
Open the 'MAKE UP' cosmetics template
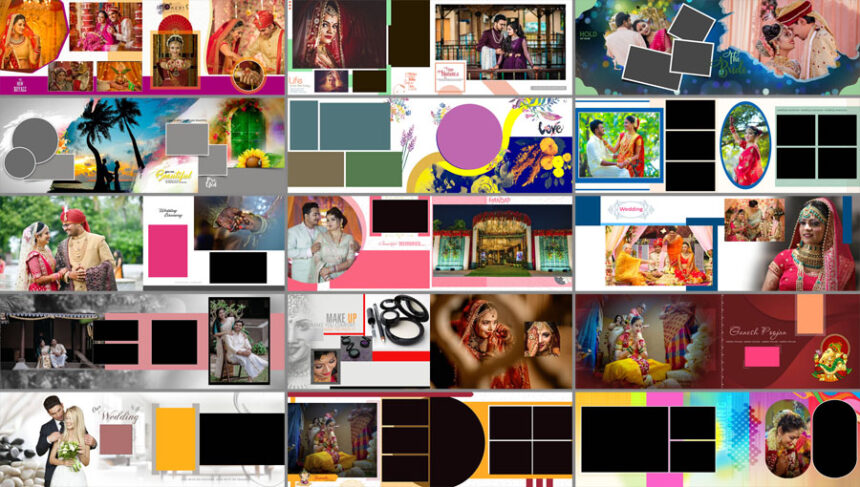[x=430, y=341]
